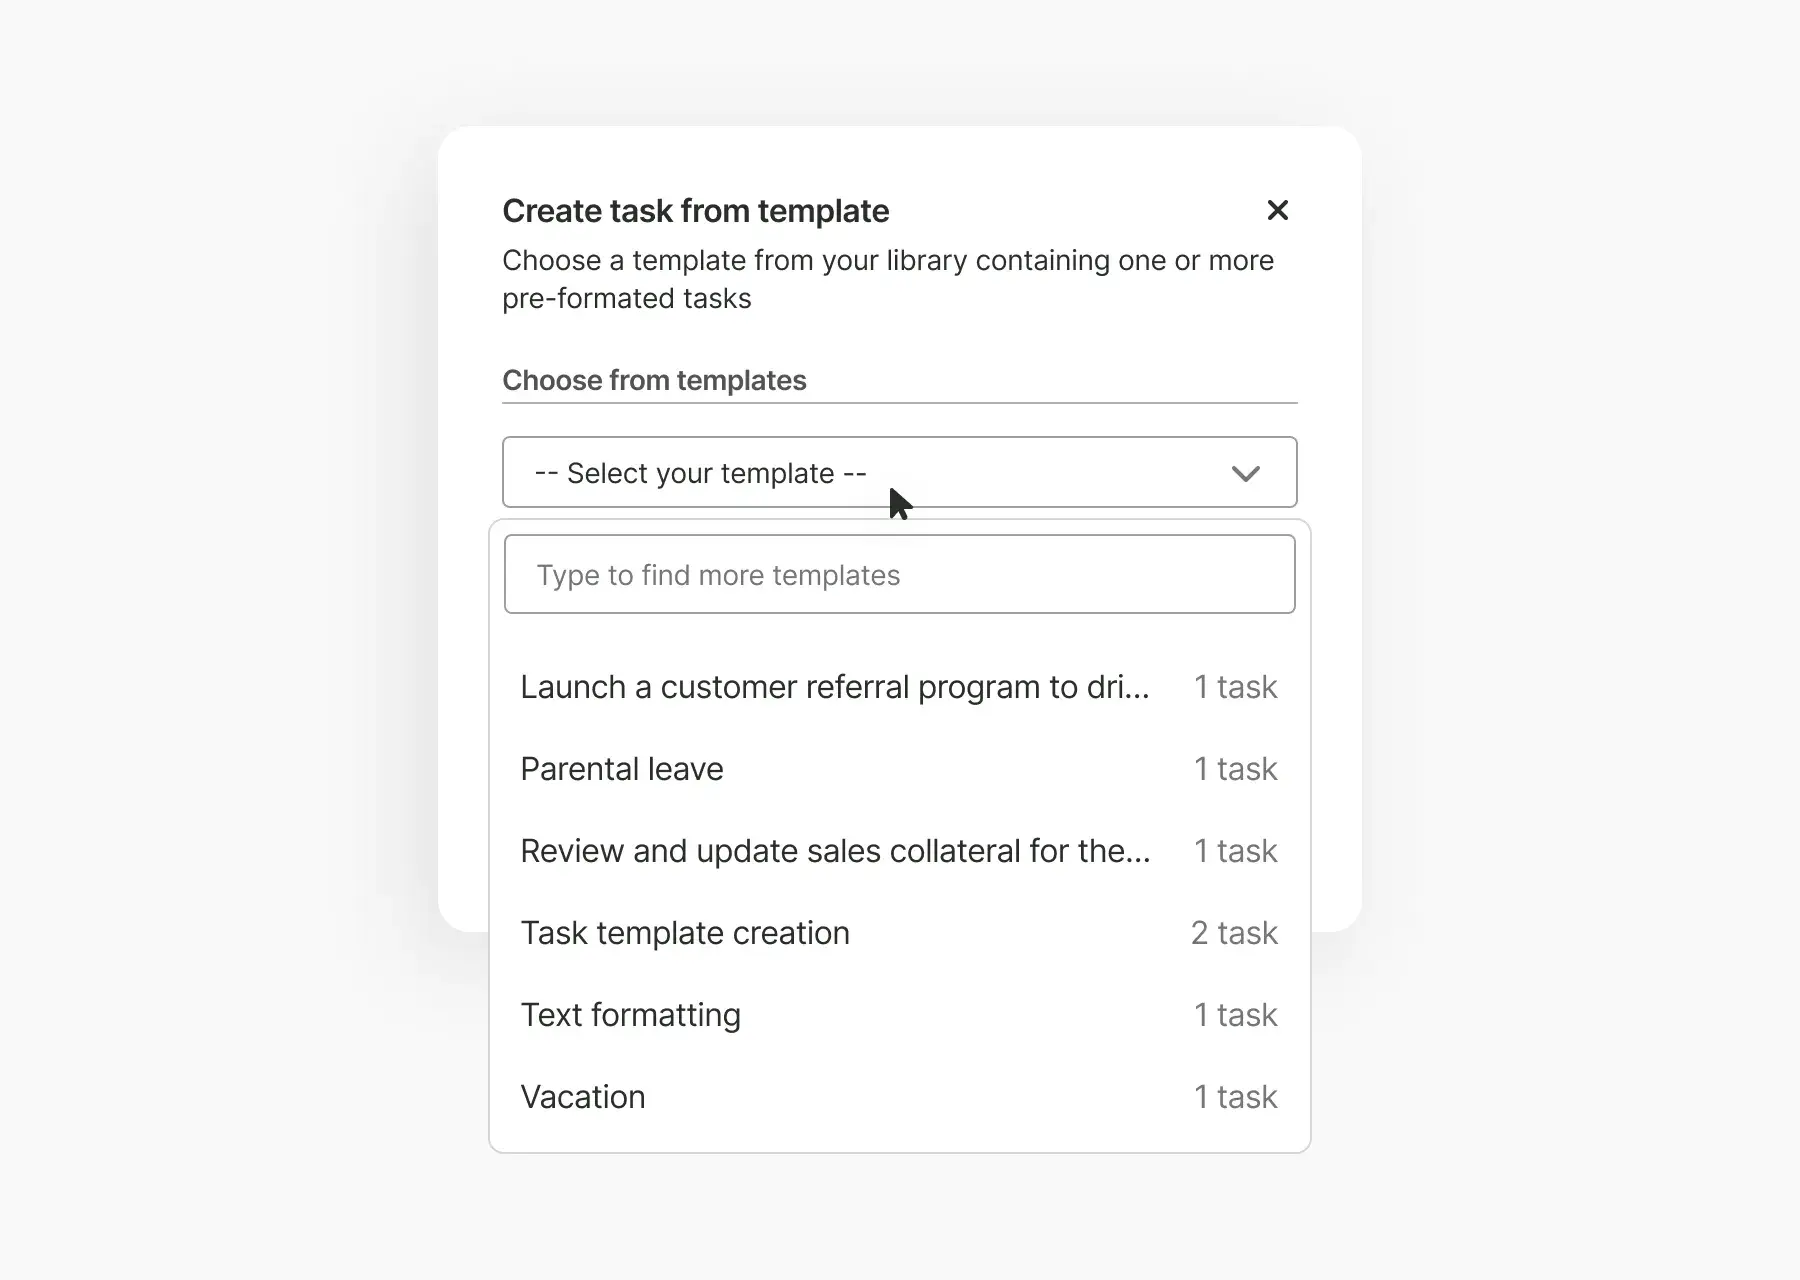
Task: Select the 'Launch a customer referral program' template
Action: (835, 687)
